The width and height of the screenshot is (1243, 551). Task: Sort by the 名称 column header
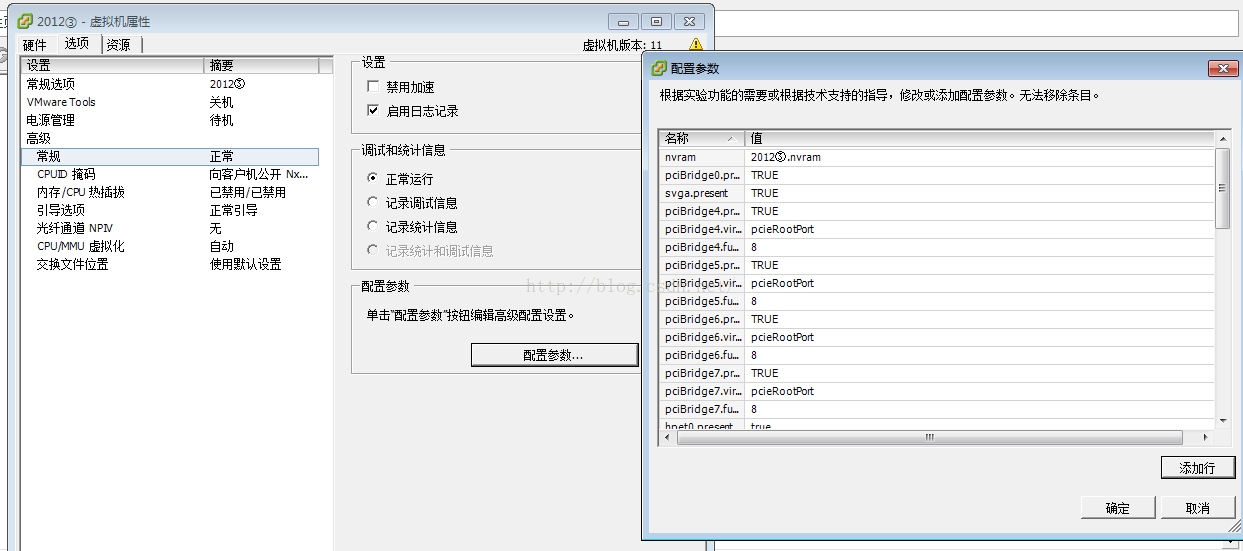point(701,139)
